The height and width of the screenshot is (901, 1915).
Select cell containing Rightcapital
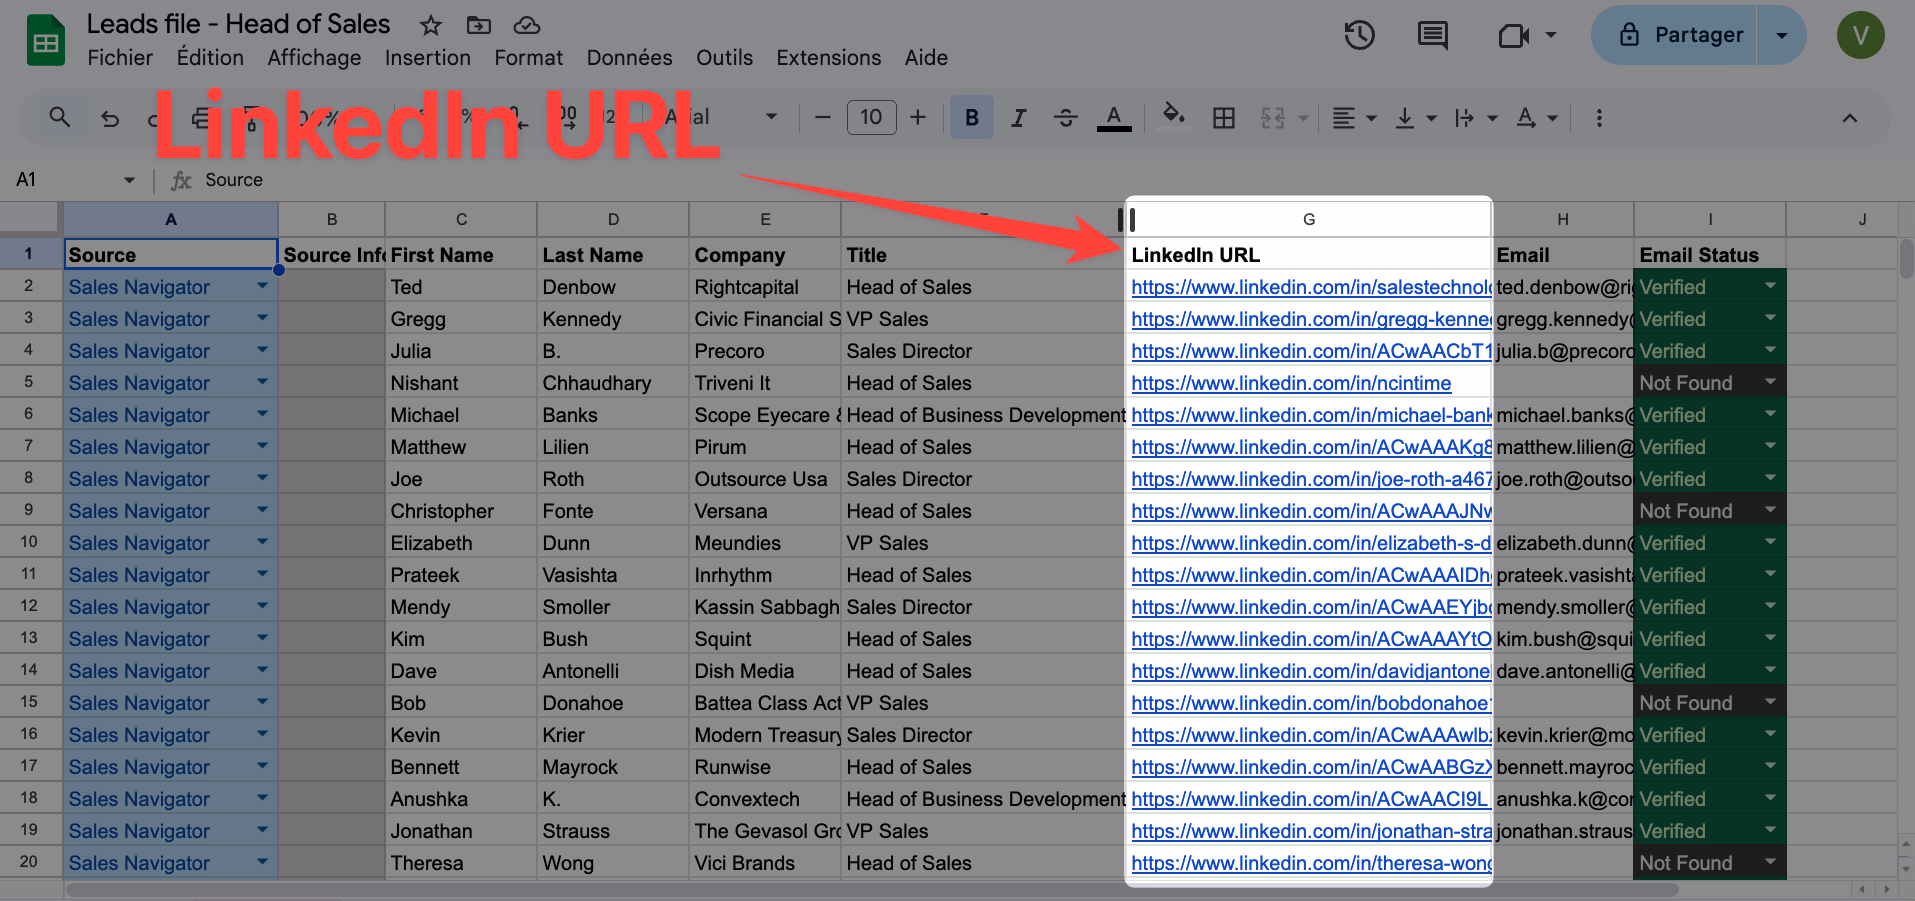764,287
